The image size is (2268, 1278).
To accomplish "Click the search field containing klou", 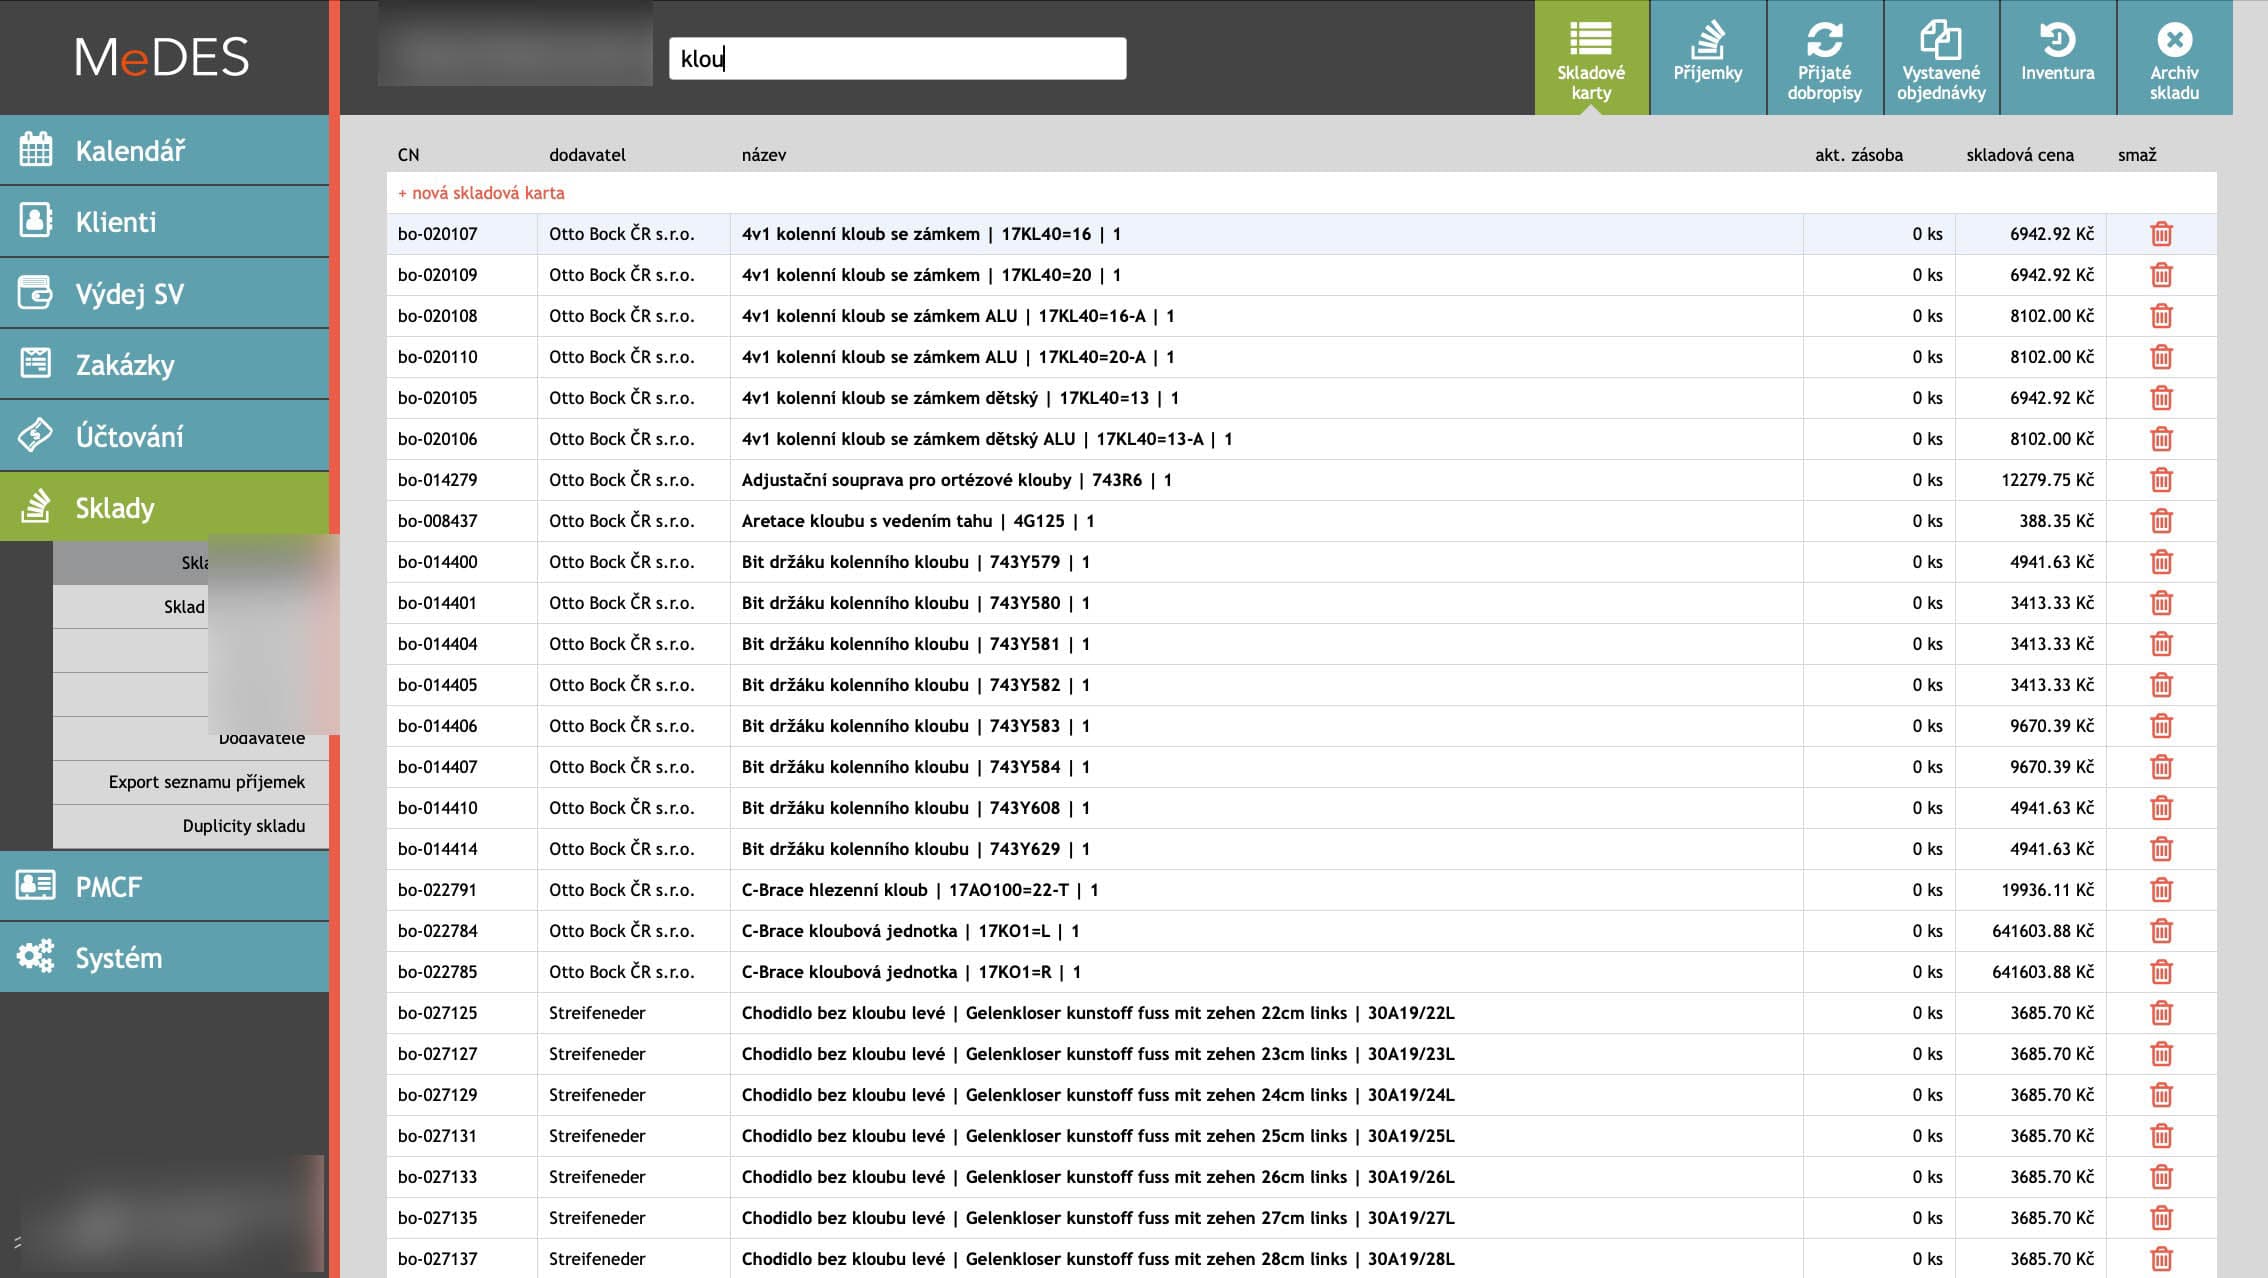I will click(897, 59).
